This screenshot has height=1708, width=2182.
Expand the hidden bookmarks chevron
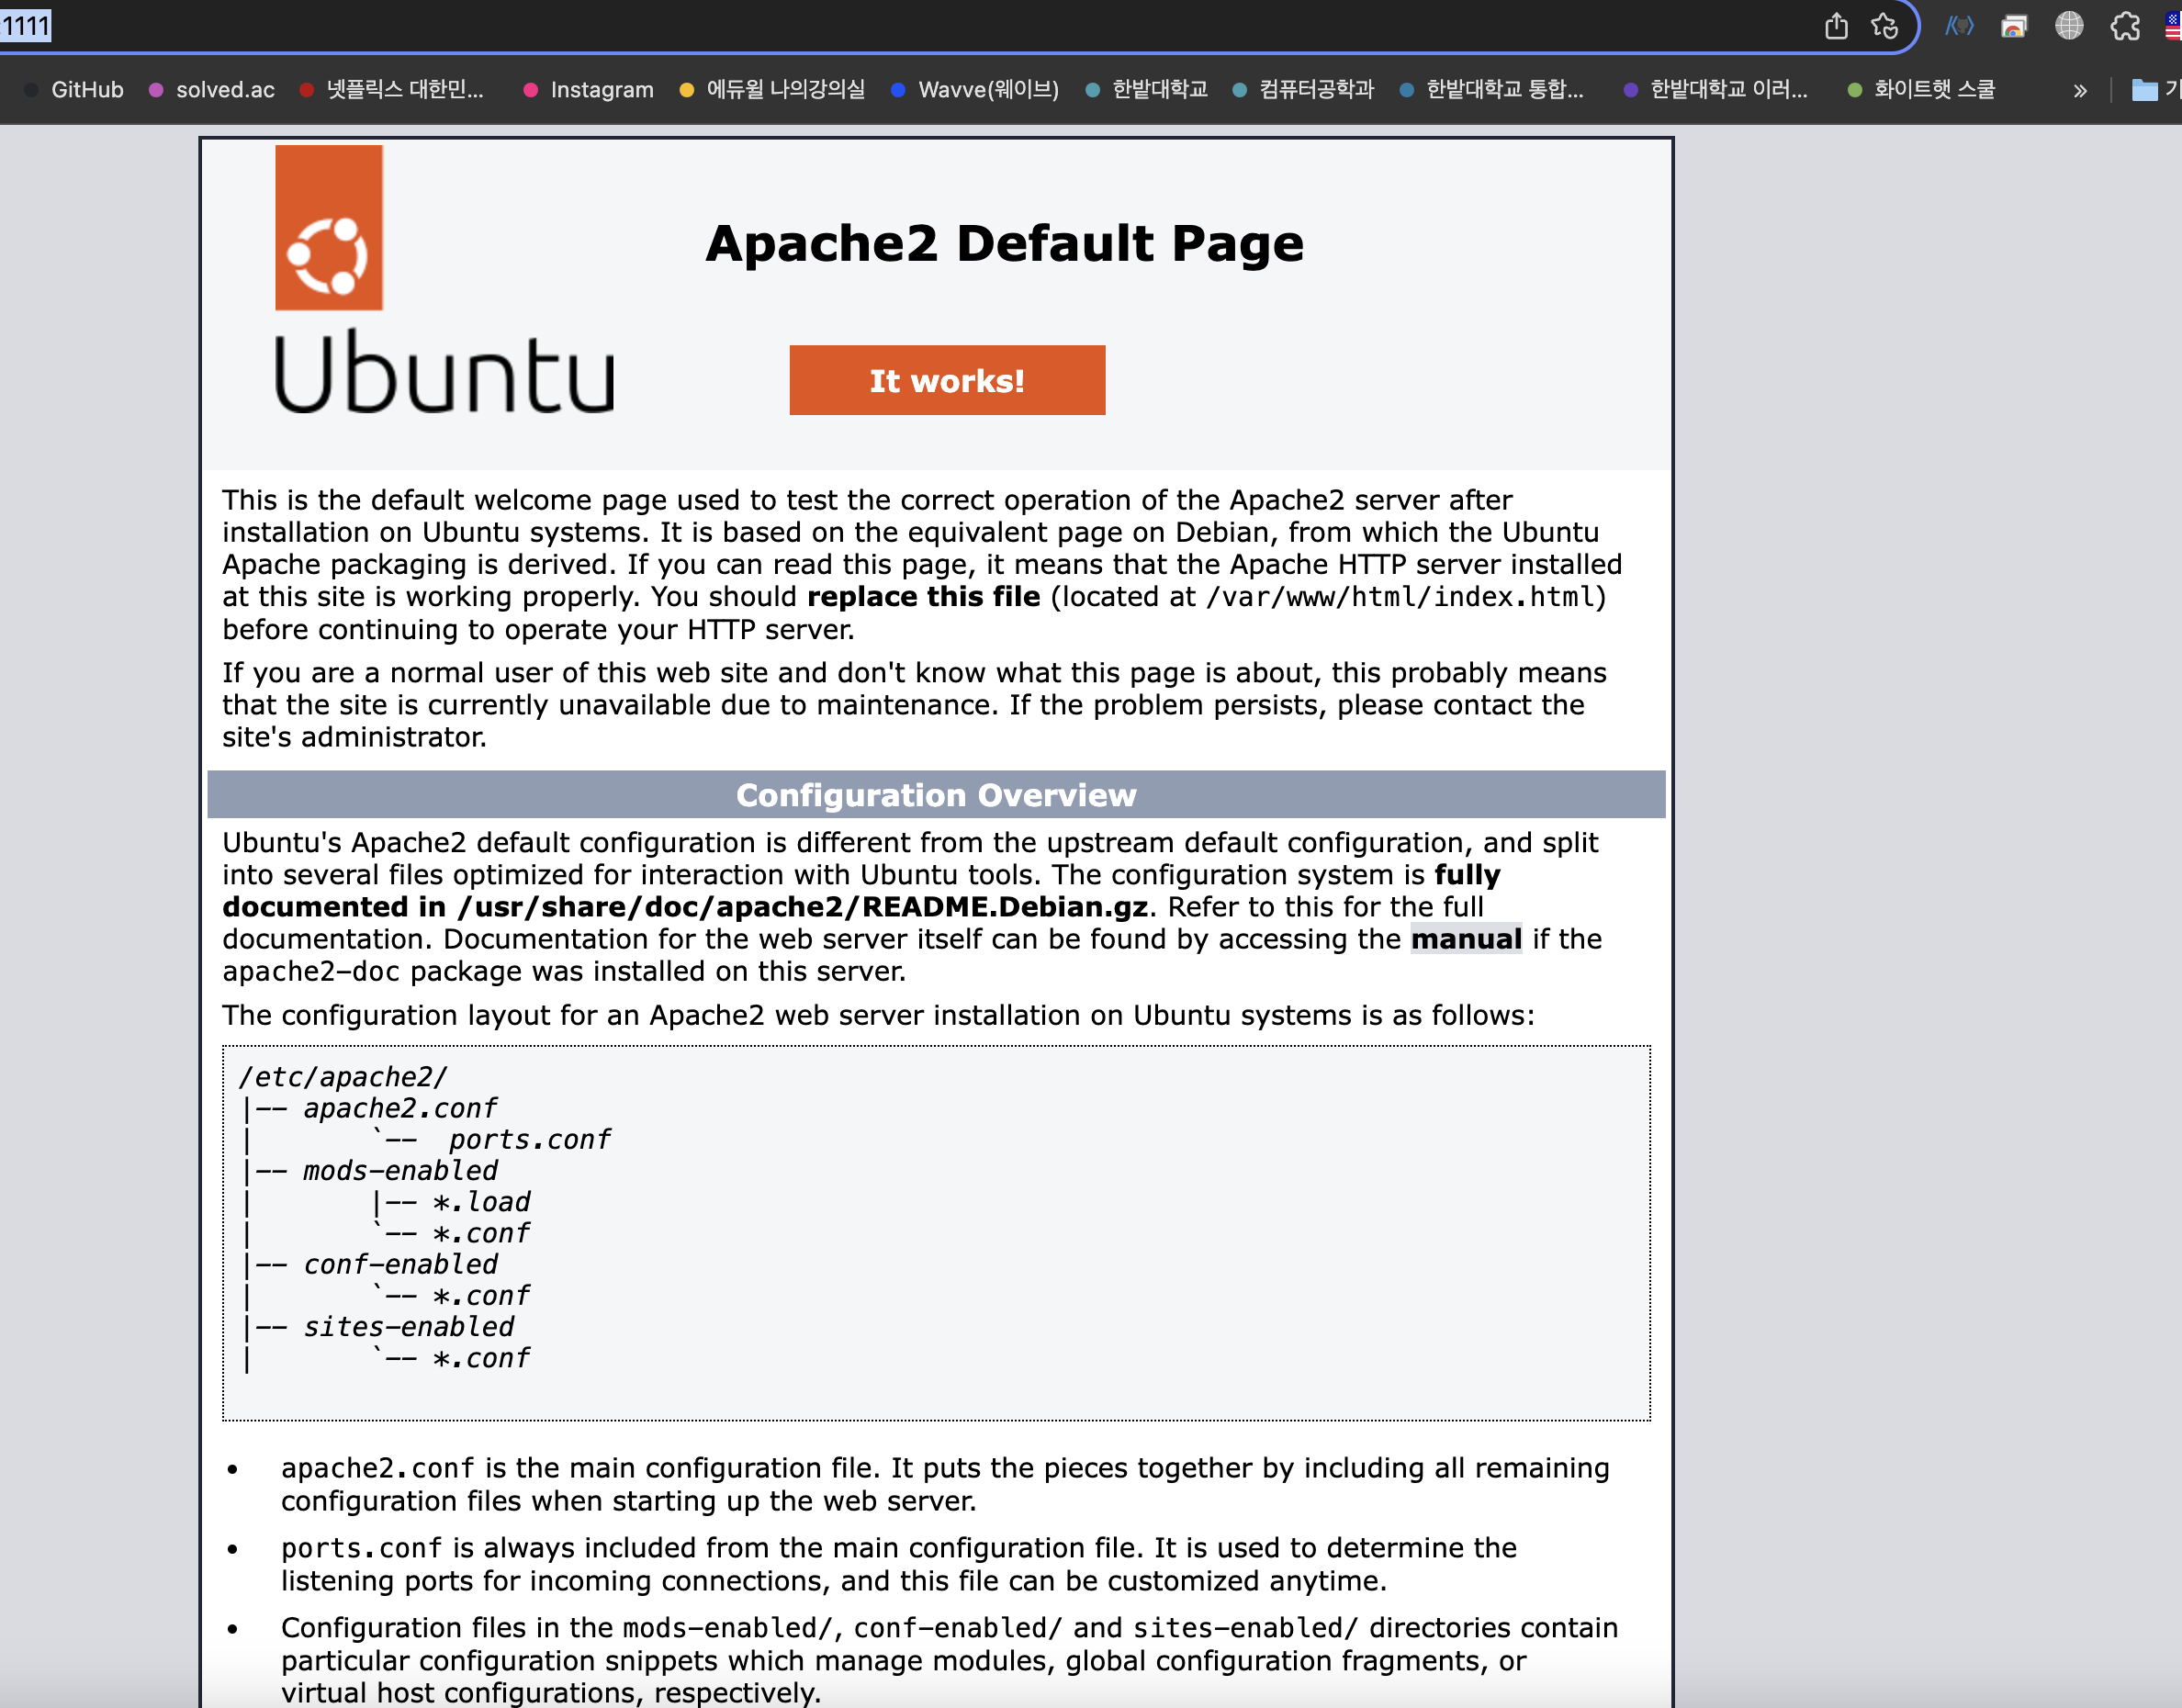coord(2080,90)
